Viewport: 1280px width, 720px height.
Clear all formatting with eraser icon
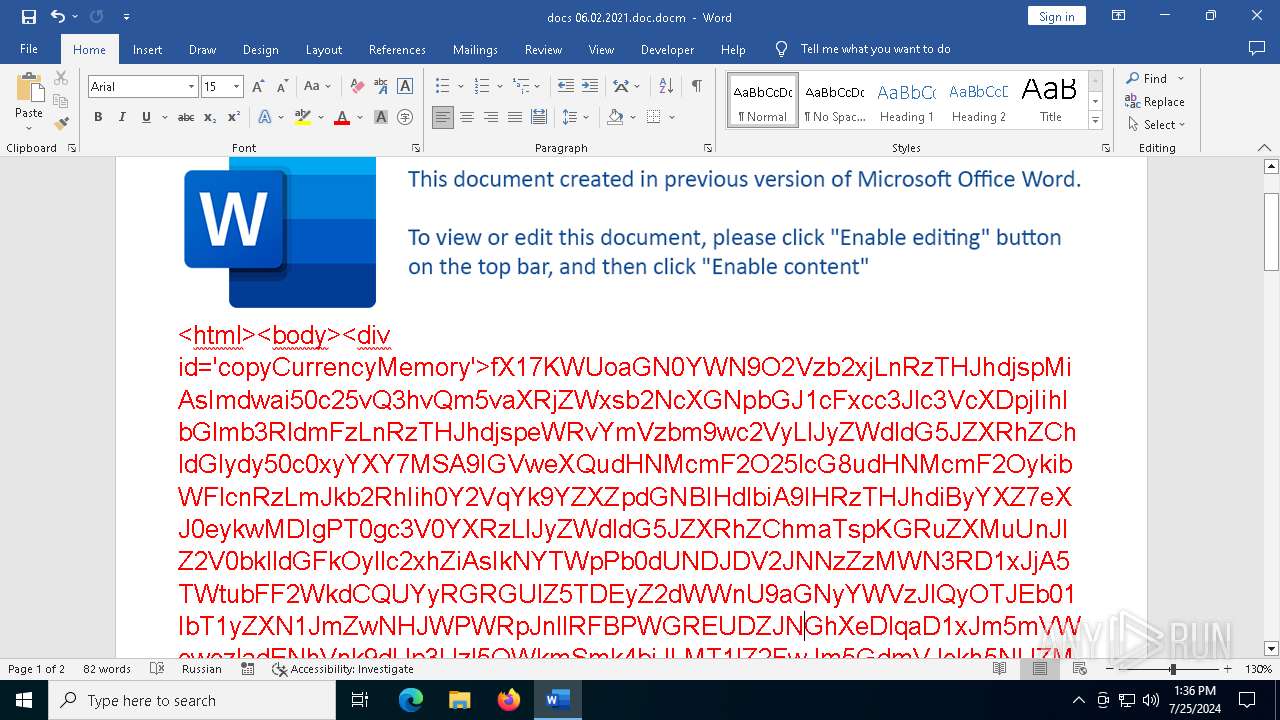pyautogui.click(x=357, y=87)
